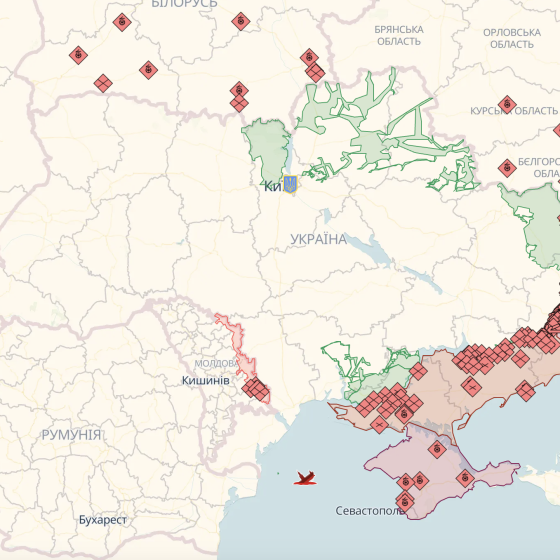The height and width of the screenshot is (560, 560).
Task: Click the sunken ship icon in Black Sea
Action: 305,478
